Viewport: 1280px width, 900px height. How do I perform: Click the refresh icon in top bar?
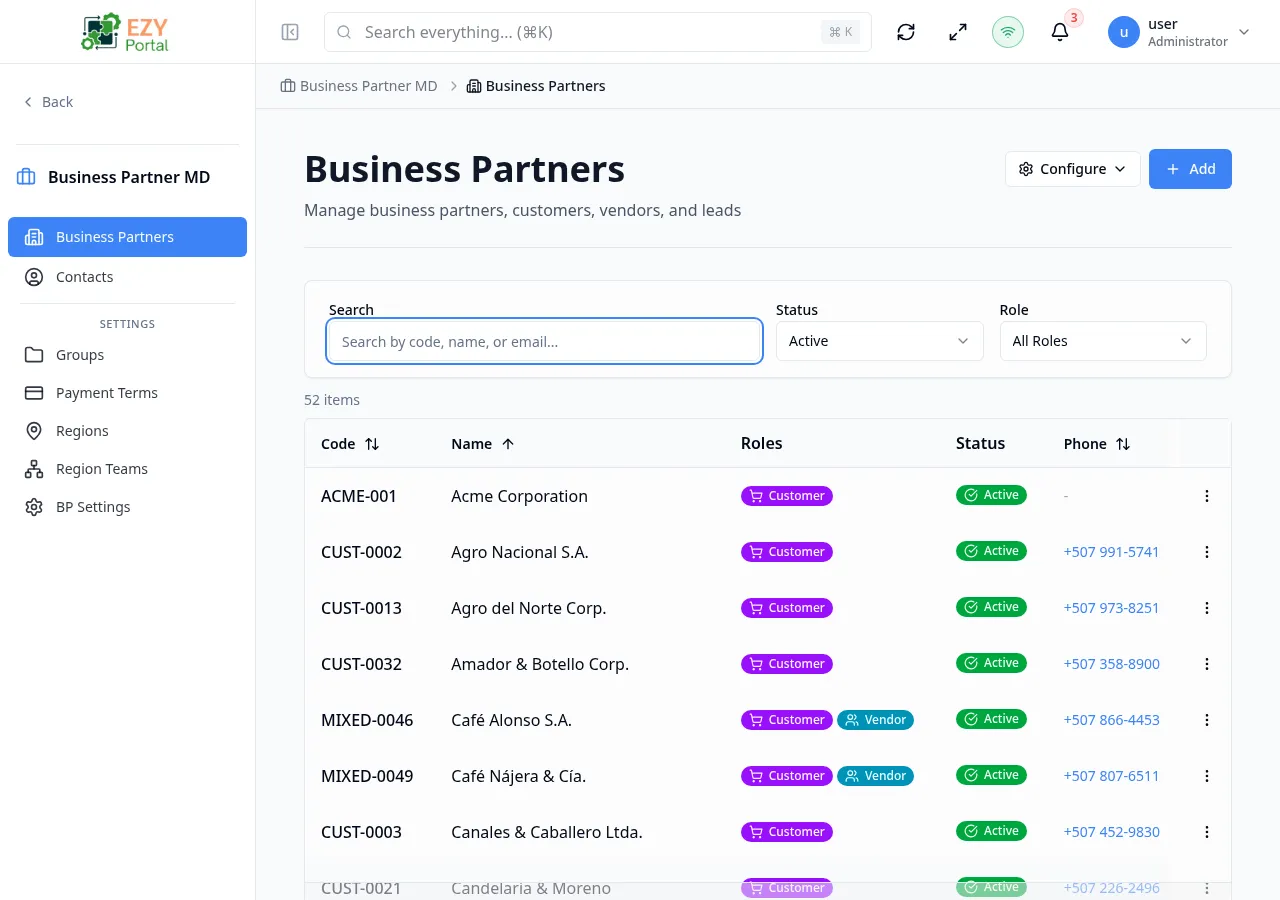906,32
